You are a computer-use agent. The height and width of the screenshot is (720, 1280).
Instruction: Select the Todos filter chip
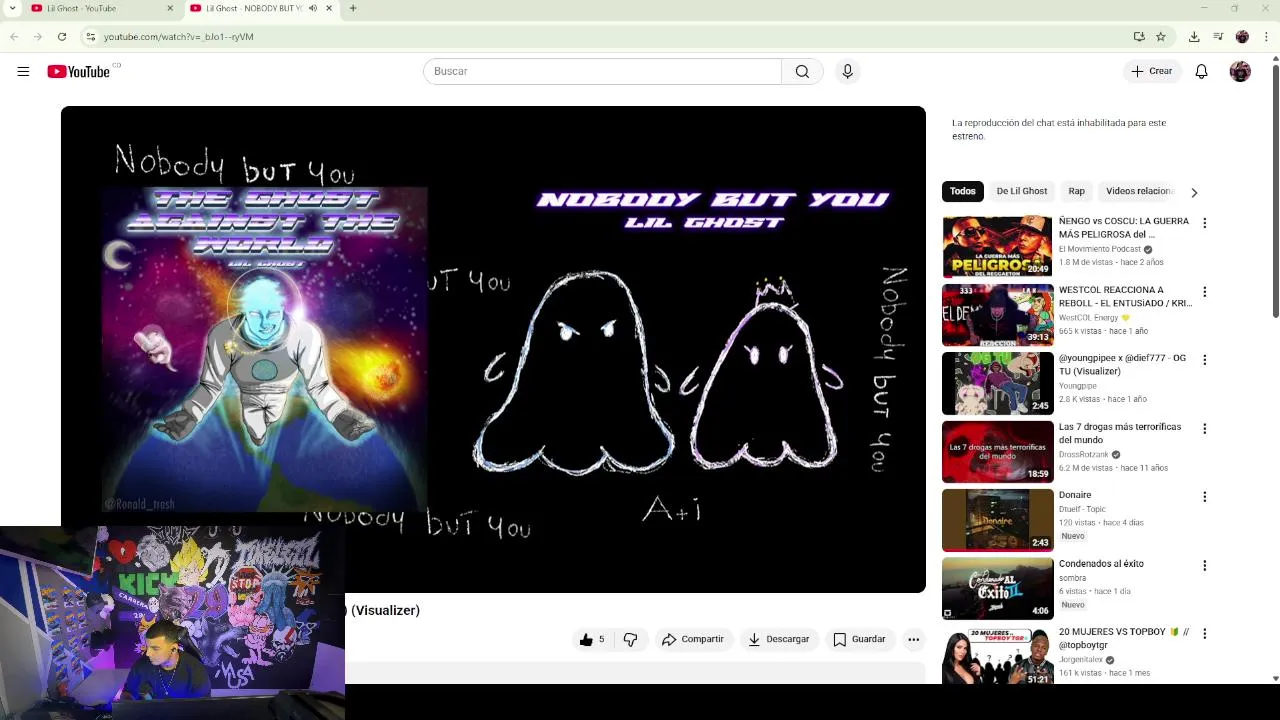963,191
